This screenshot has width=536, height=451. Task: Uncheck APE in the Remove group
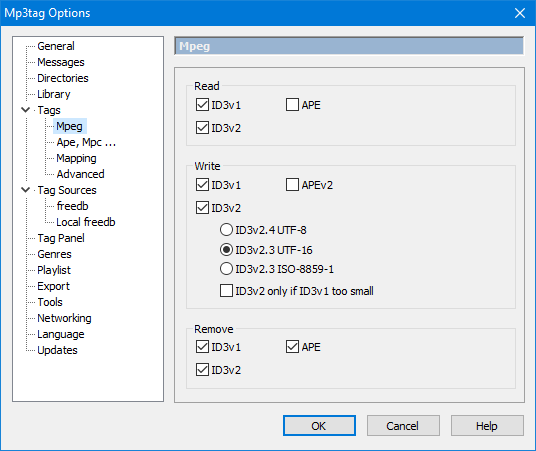coord(292,347)
